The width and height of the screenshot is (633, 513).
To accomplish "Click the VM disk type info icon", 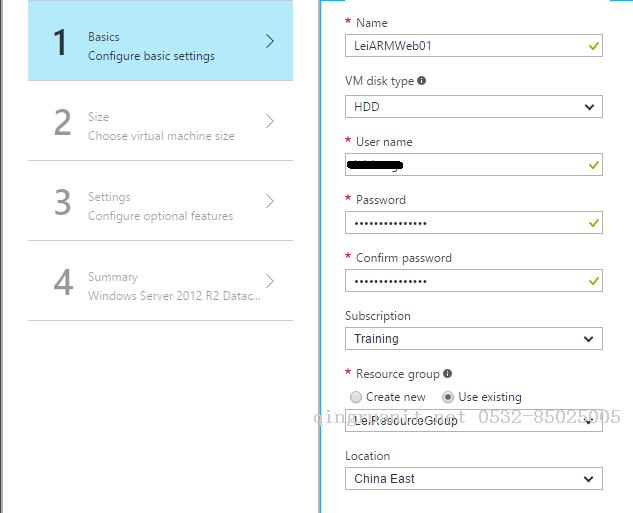I will (421, 81).
